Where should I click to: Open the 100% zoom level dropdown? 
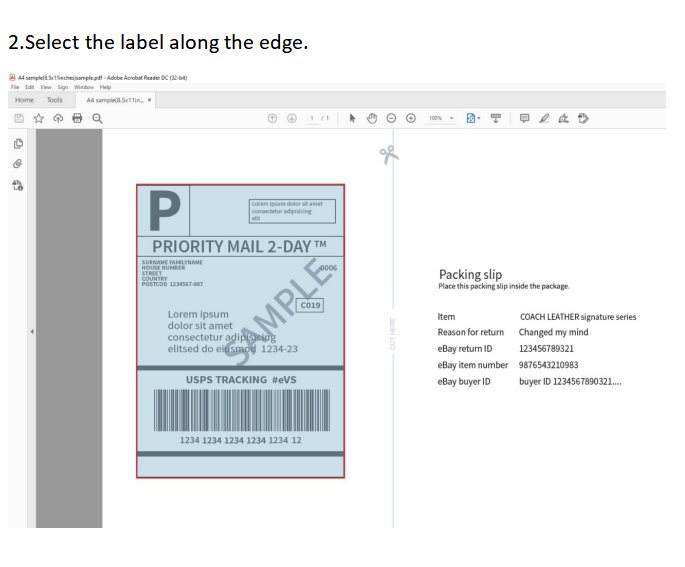[441, 118]
